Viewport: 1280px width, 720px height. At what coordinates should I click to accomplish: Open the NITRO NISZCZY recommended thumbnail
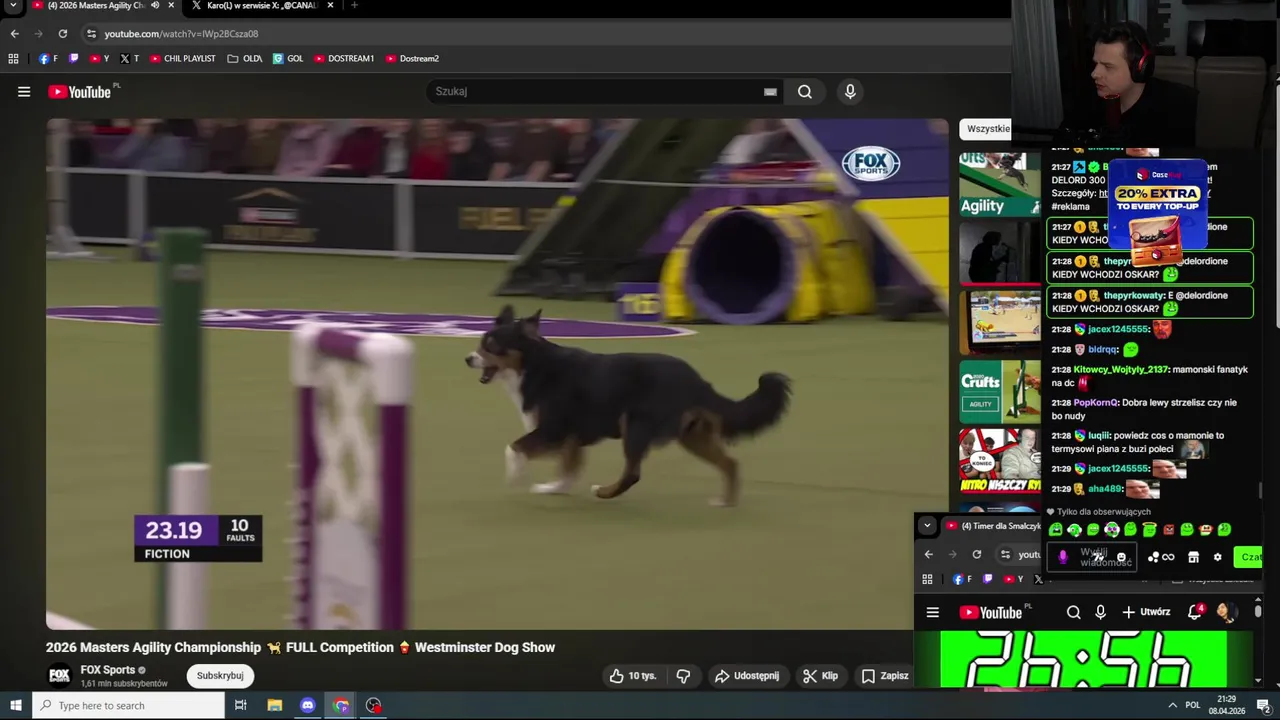[x=1000, y=461]
